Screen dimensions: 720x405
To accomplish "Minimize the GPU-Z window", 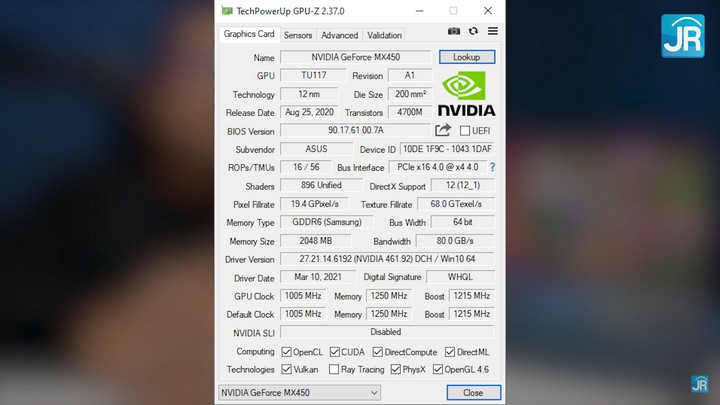I will coord(419,11).
